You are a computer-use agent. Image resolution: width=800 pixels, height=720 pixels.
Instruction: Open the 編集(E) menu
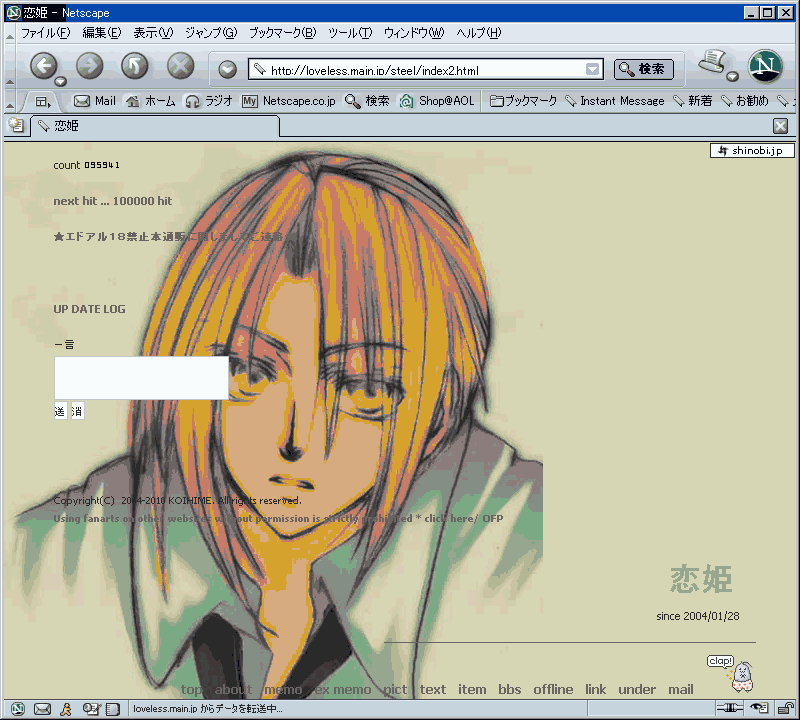[102, 33]
